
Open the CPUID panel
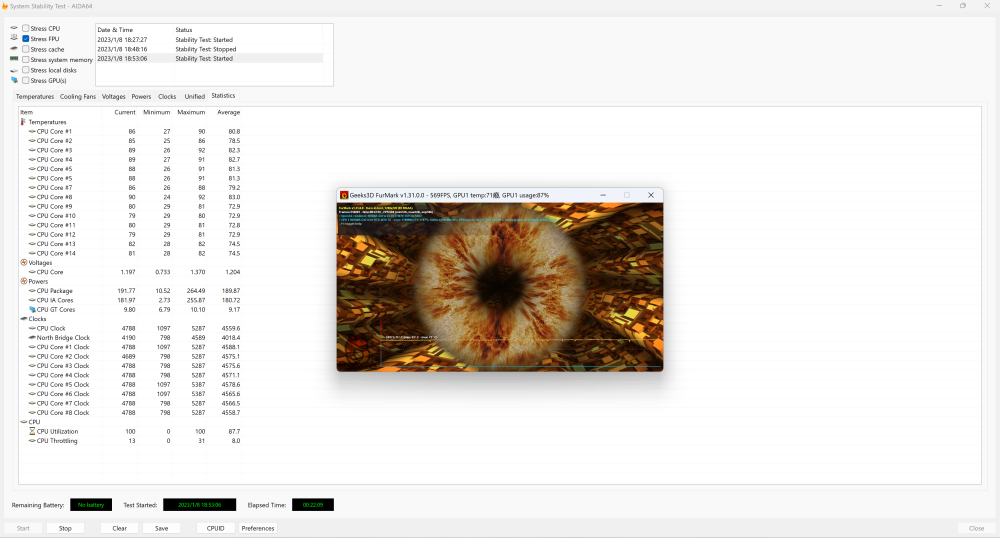216,528
